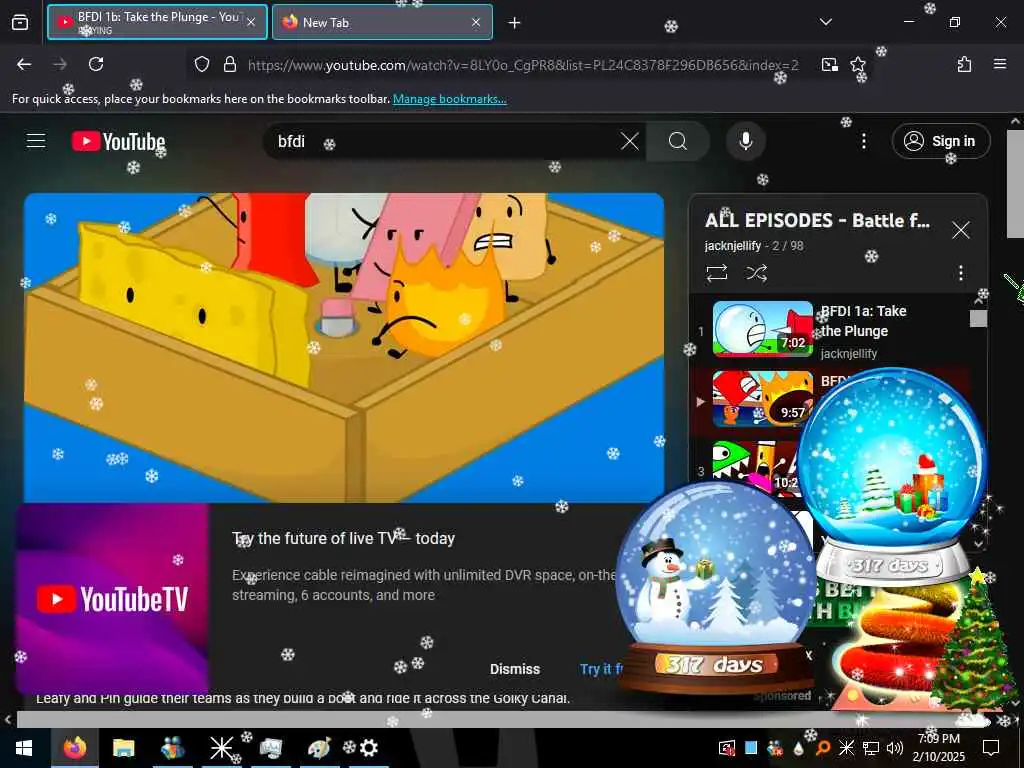Open the gear settings taskbar app
This screenshot has height=768, width=1024.
(368, 748)
